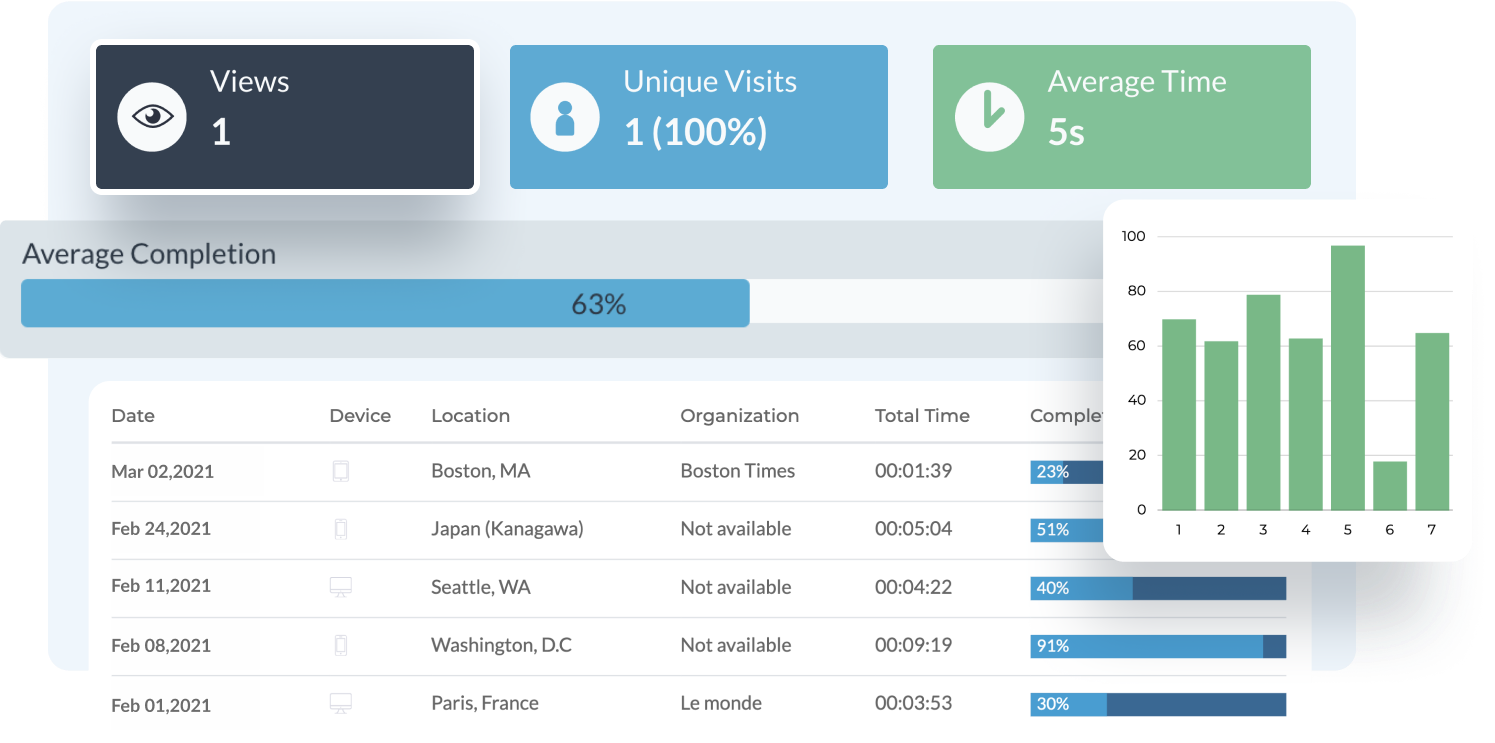Click the shortest chart bar, number 6
This screenshot has height=743, width=1495.
point(1390,486)
